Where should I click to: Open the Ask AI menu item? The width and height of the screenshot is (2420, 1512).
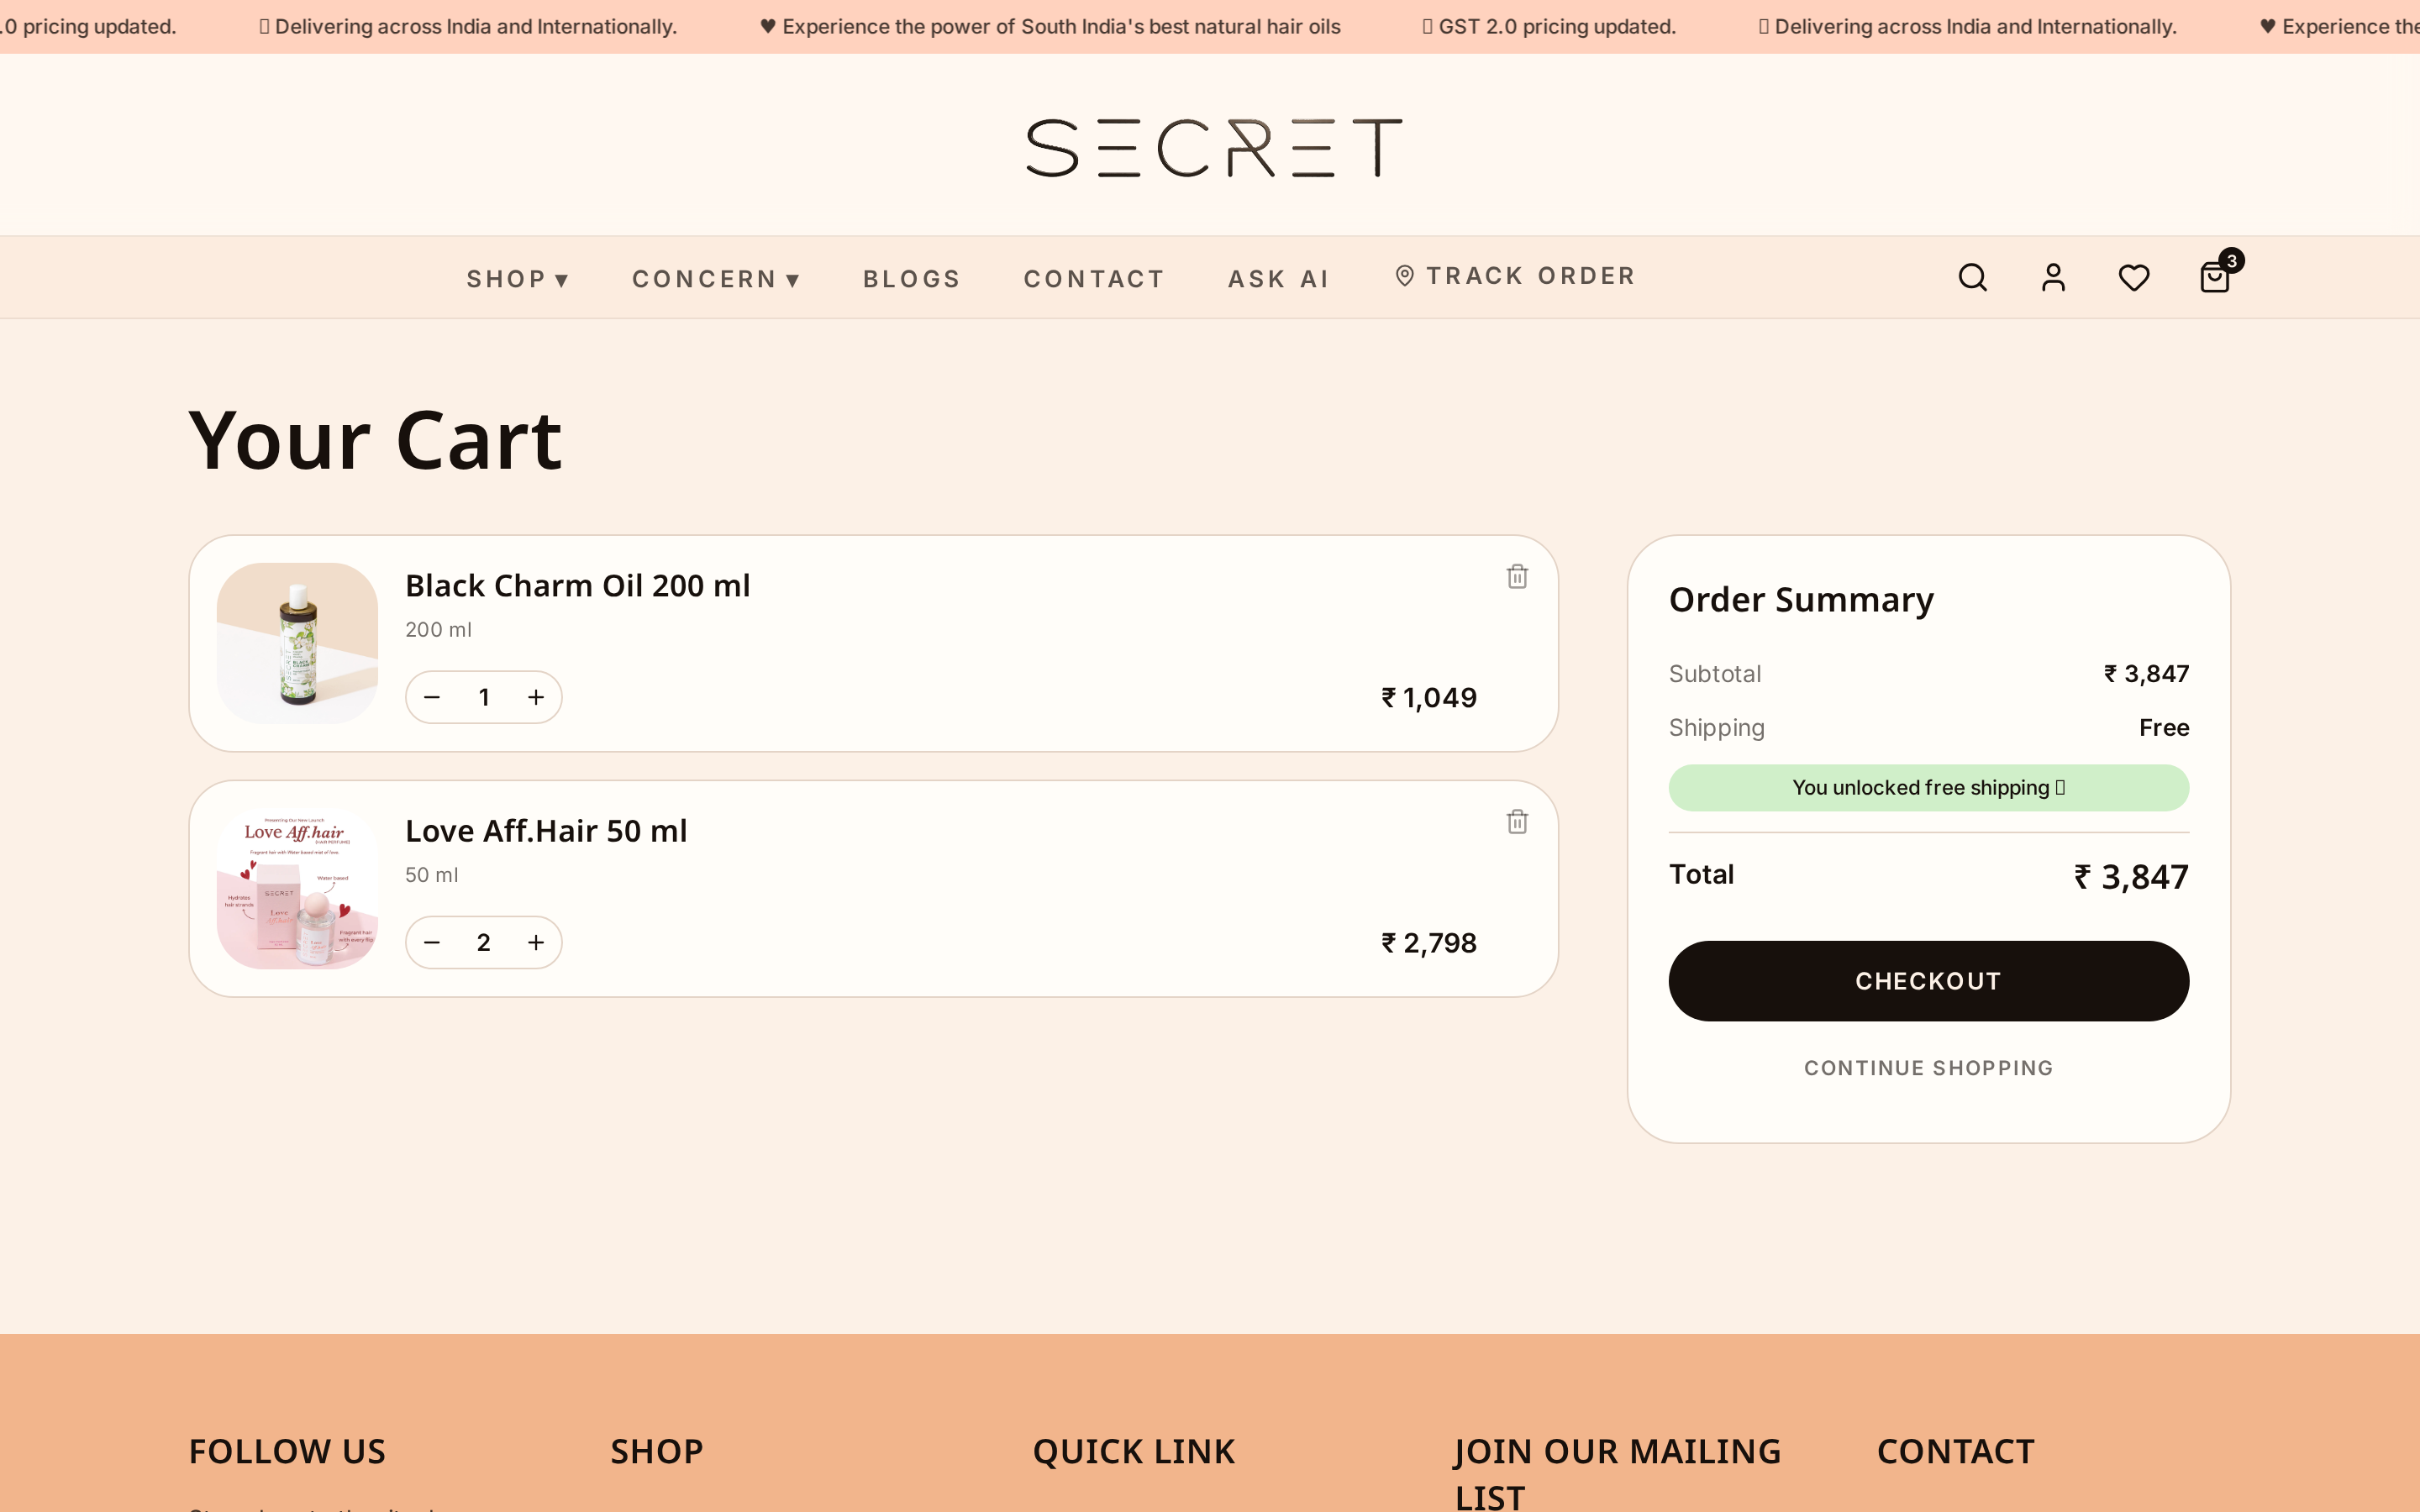point(1279,279)
